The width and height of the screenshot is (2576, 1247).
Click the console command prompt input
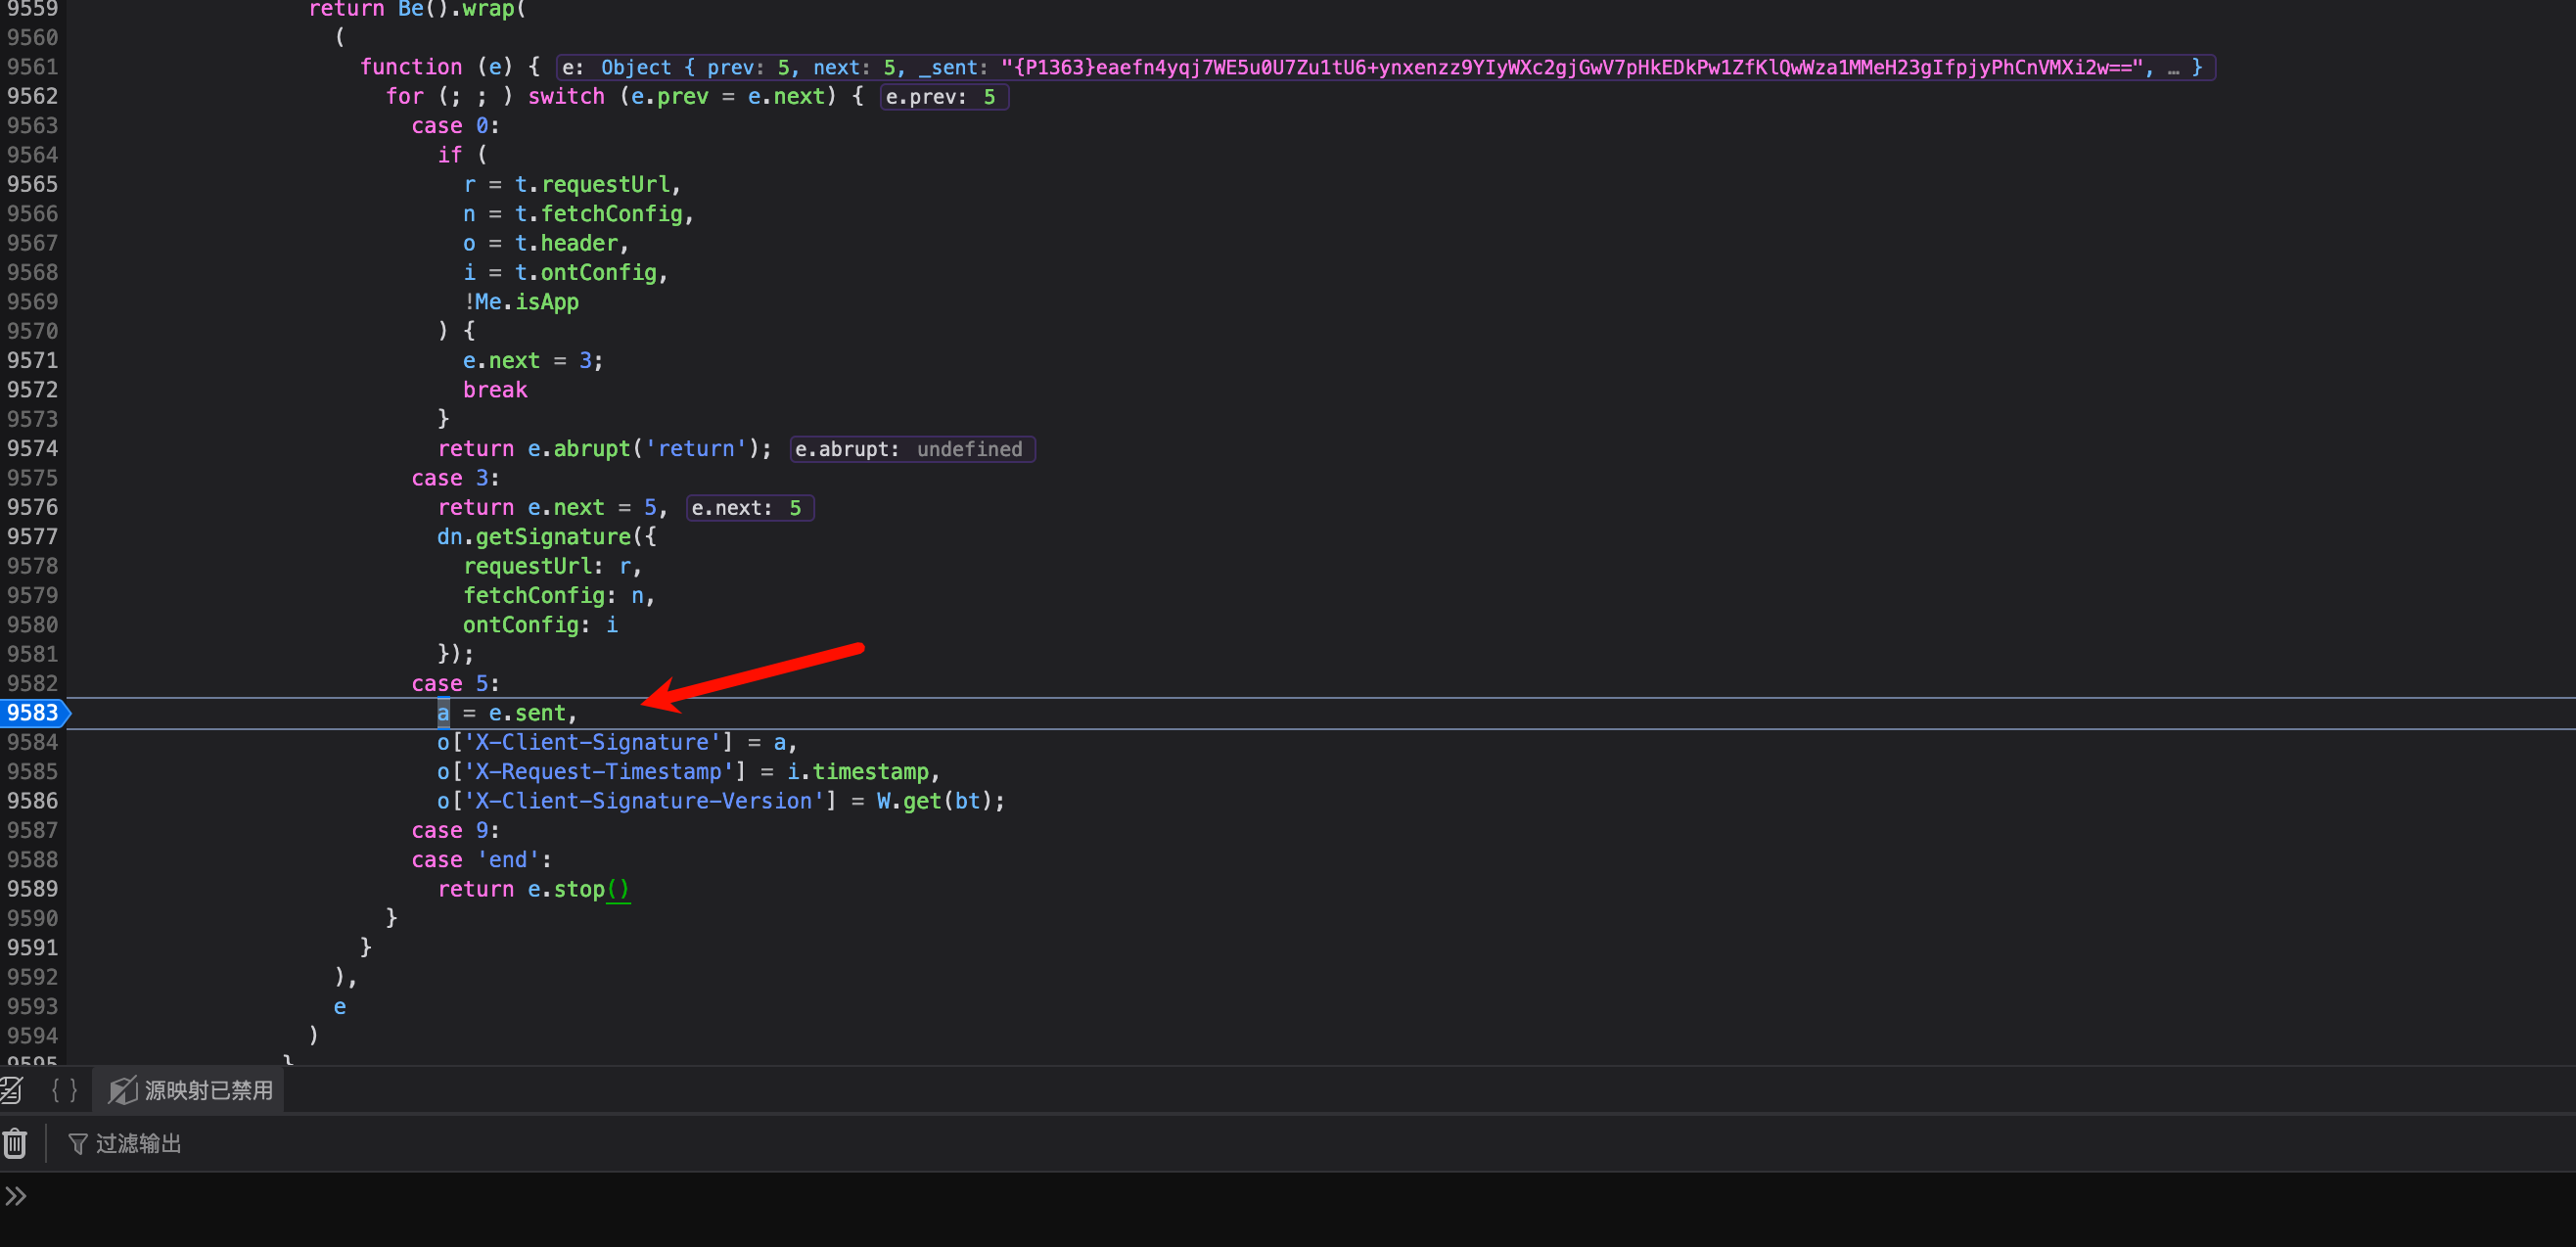1300,1196
